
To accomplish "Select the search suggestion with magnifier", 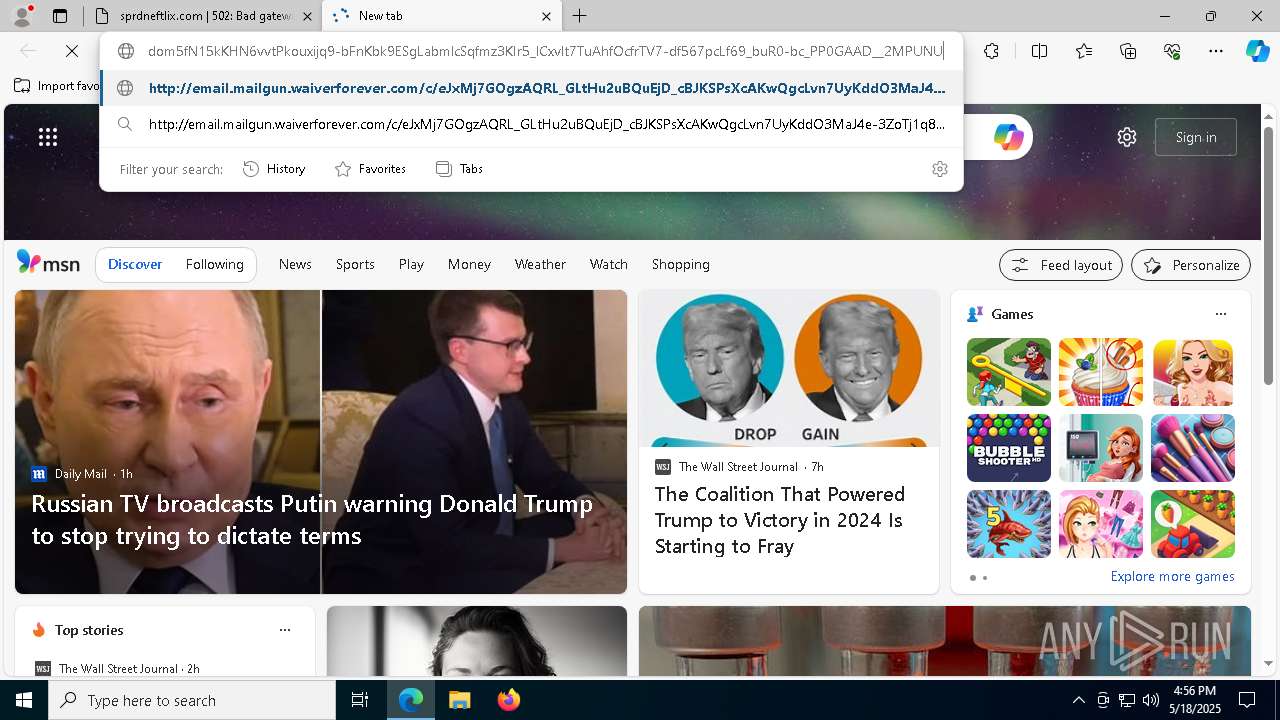I will [x=531, y=125].
